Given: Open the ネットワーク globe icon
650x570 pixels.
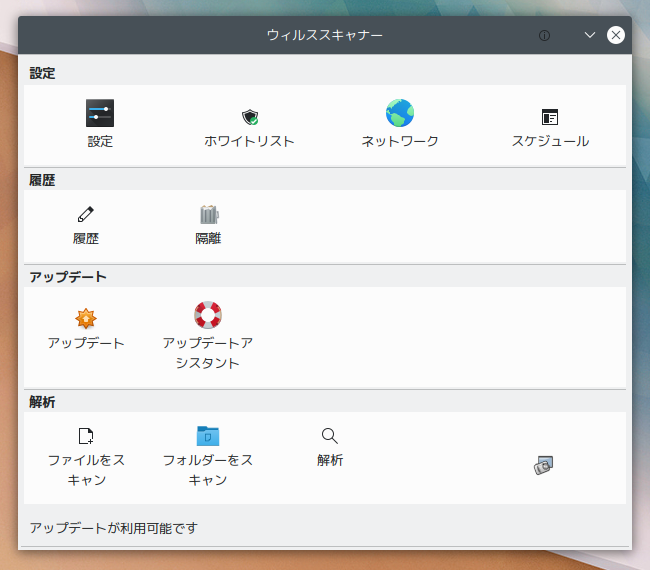Looking at the screenshot, I should [400, 113].
